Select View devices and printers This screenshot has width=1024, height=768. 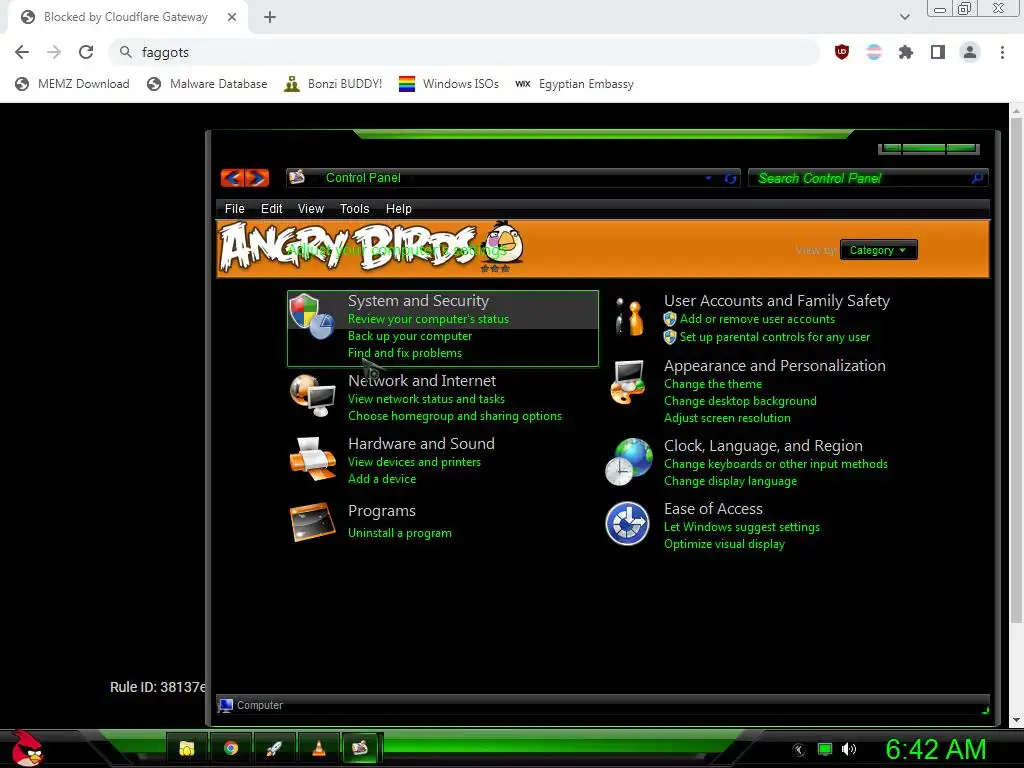tap(414, 462)
